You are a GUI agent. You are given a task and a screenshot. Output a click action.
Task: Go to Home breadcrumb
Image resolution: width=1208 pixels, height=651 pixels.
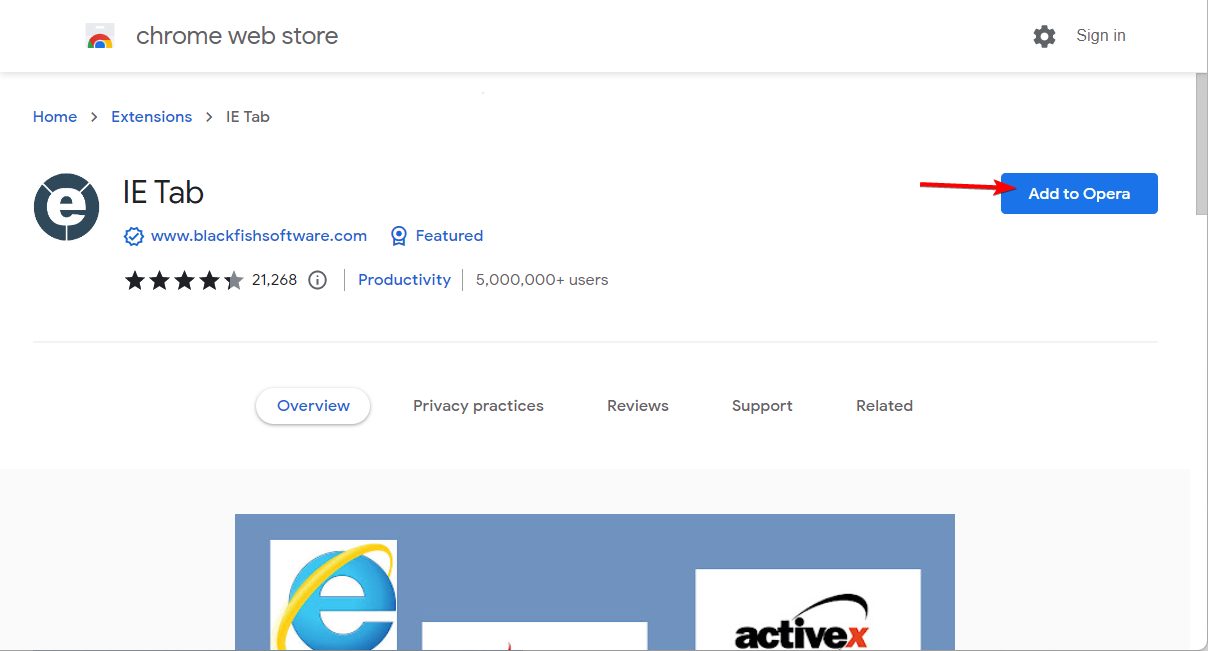coord(55,117)
